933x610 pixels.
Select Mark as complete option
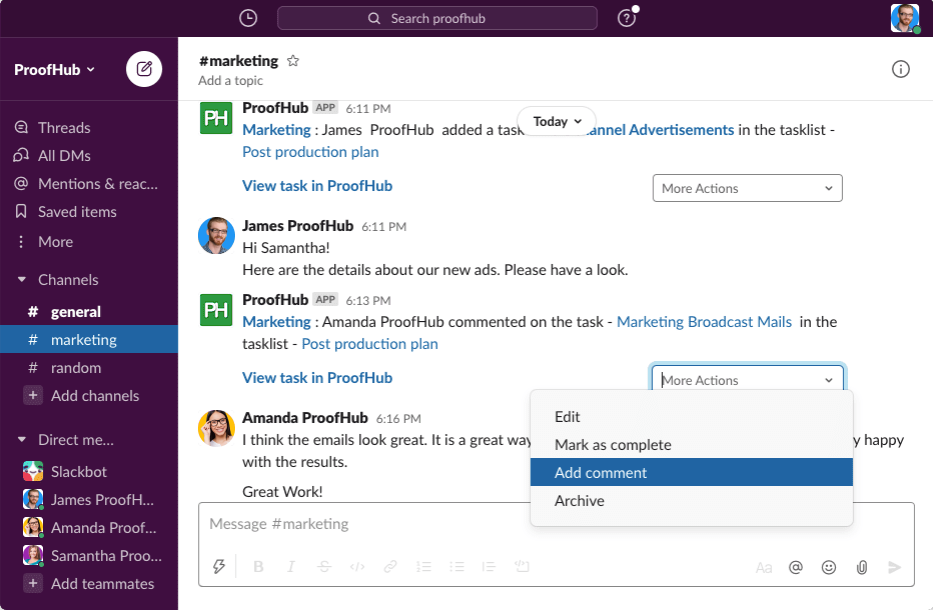tap(691, 445)
